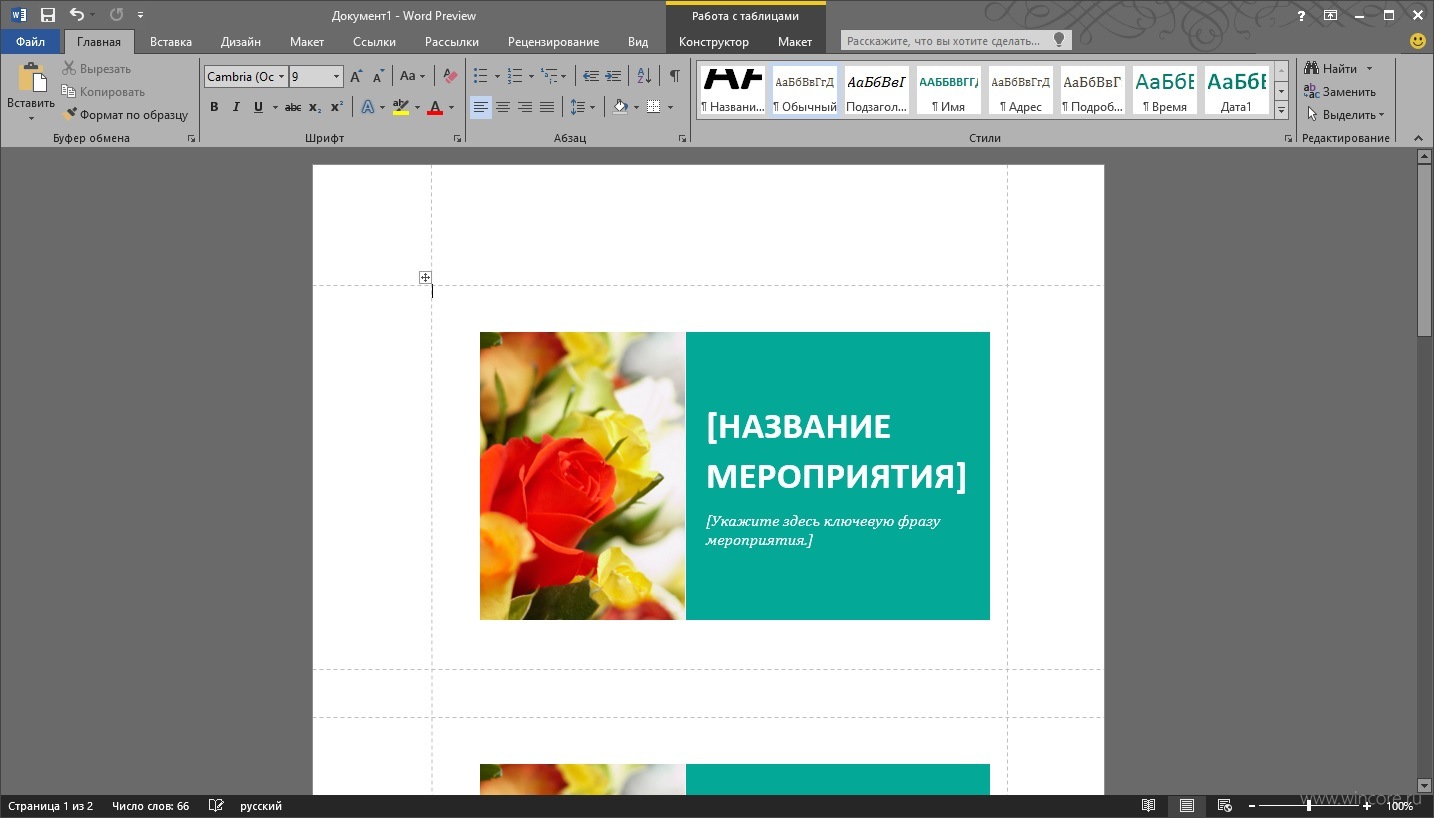Decrease font size with the shrink-font icon
The width and height of the screenshot is (1434, 818).
click(378, 76)
